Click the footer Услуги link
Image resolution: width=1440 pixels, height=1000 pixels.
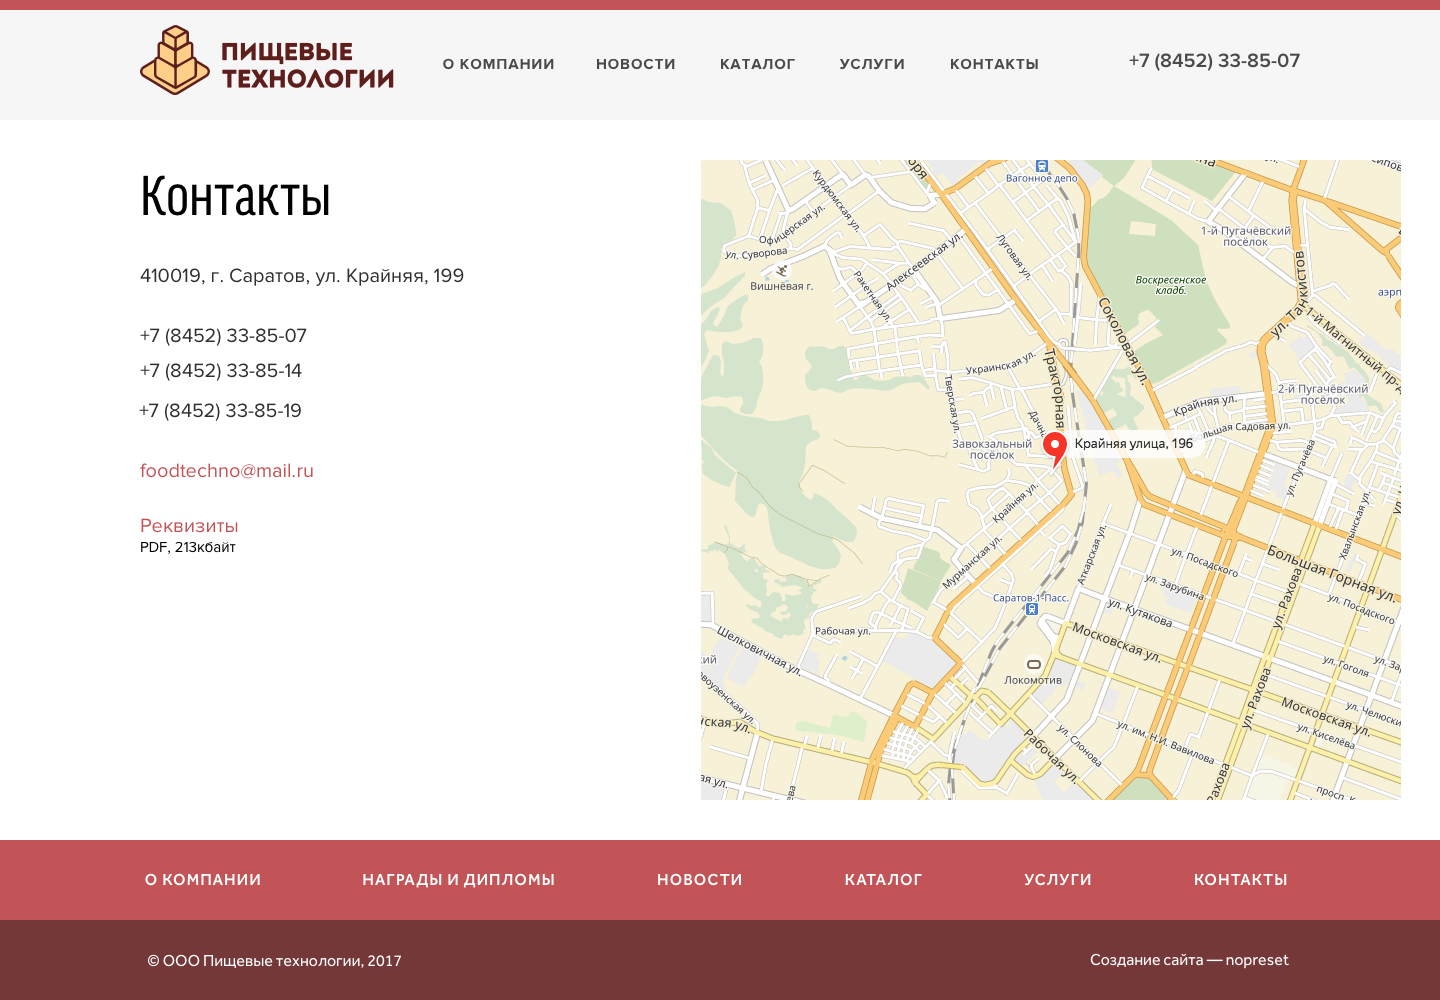[x=1057, y=880]
